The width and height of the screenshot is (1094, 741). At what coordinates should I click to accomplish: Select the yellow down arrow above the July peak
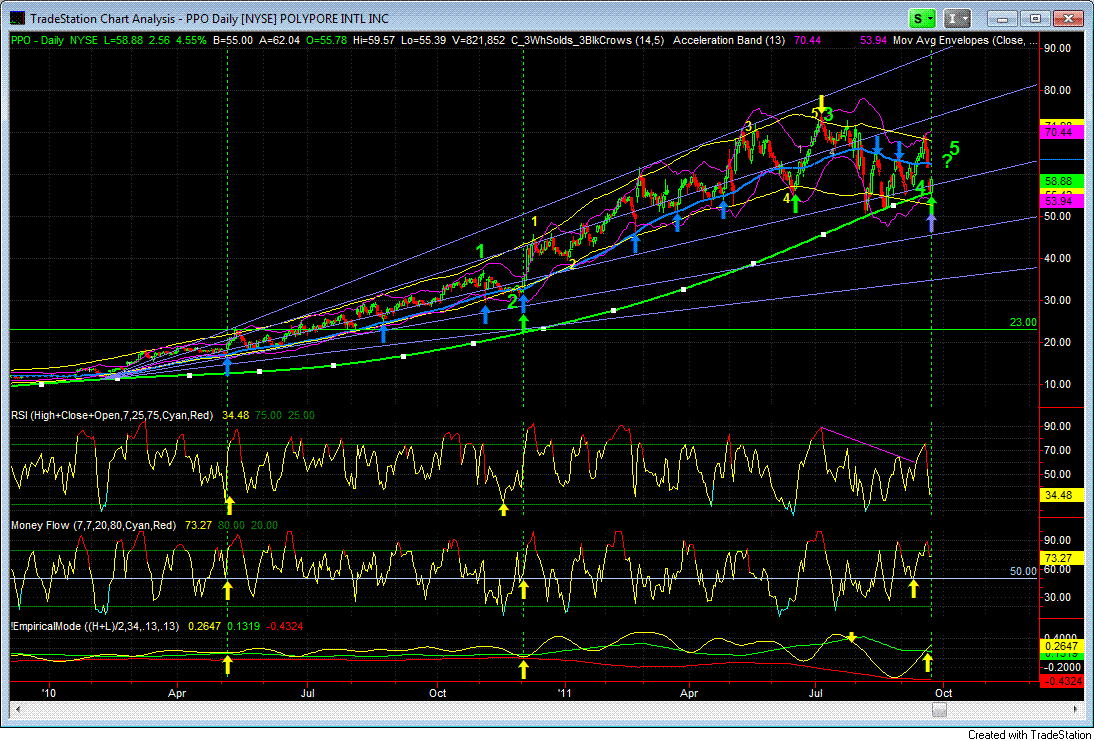[823, 103]
